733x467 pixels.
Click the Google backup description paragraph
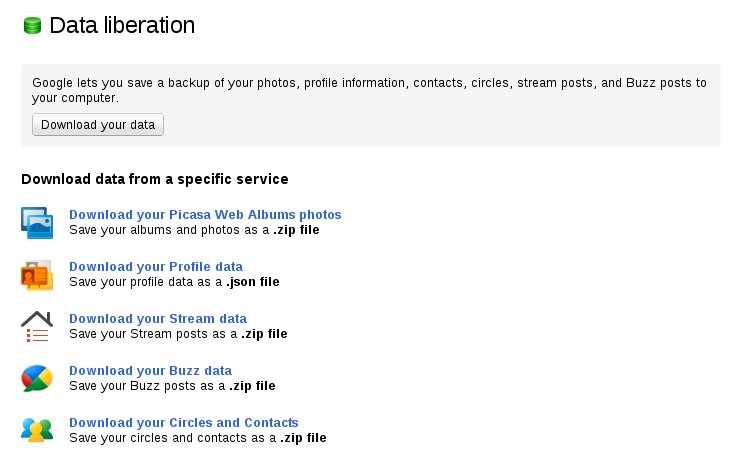[x=369, y=90]
